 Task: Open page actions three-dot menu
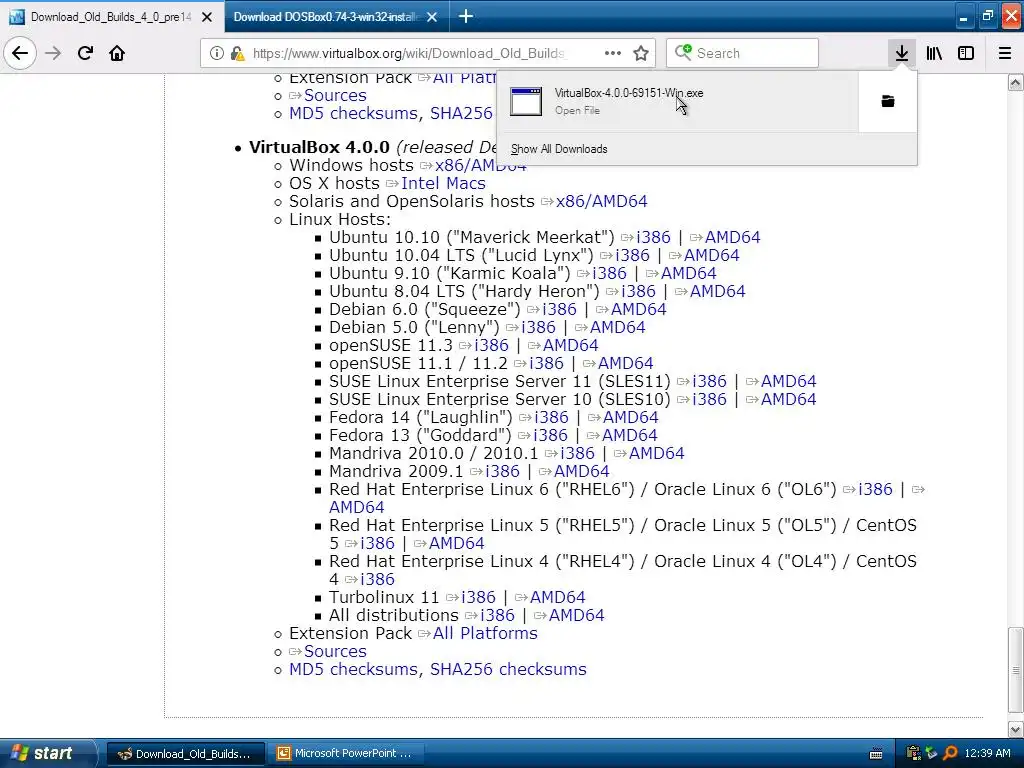tap(613, 53)
